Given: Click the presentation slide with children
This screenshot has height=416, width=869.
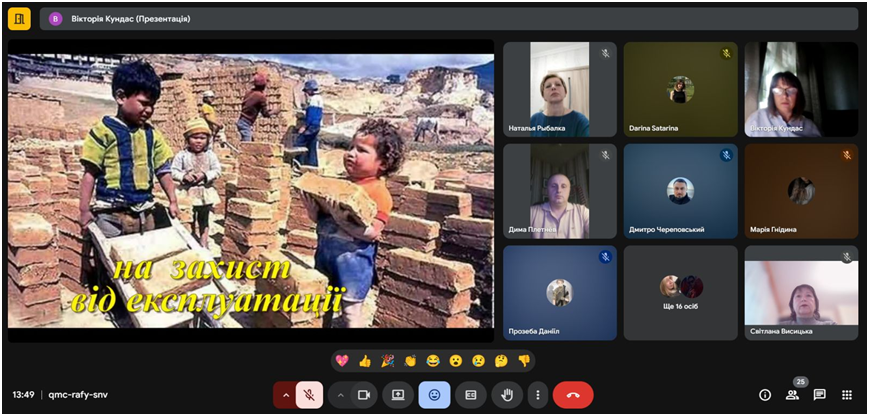Looking at the screenshot, I should click(251, 190).
